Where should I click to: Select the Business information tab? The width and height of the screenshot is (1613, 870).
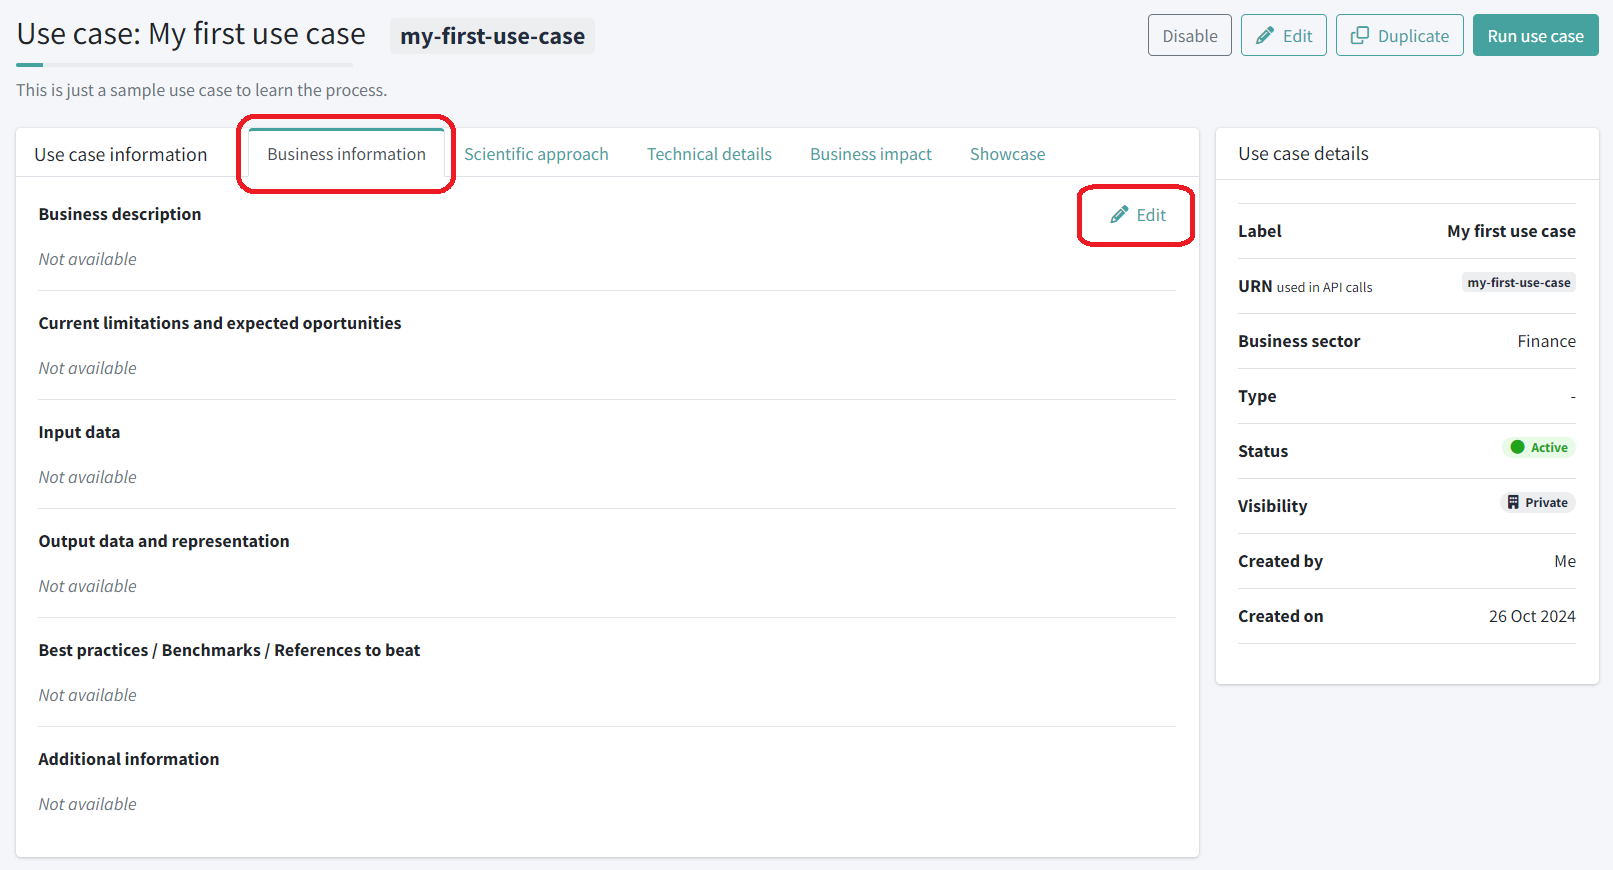(x=346, y=154)
